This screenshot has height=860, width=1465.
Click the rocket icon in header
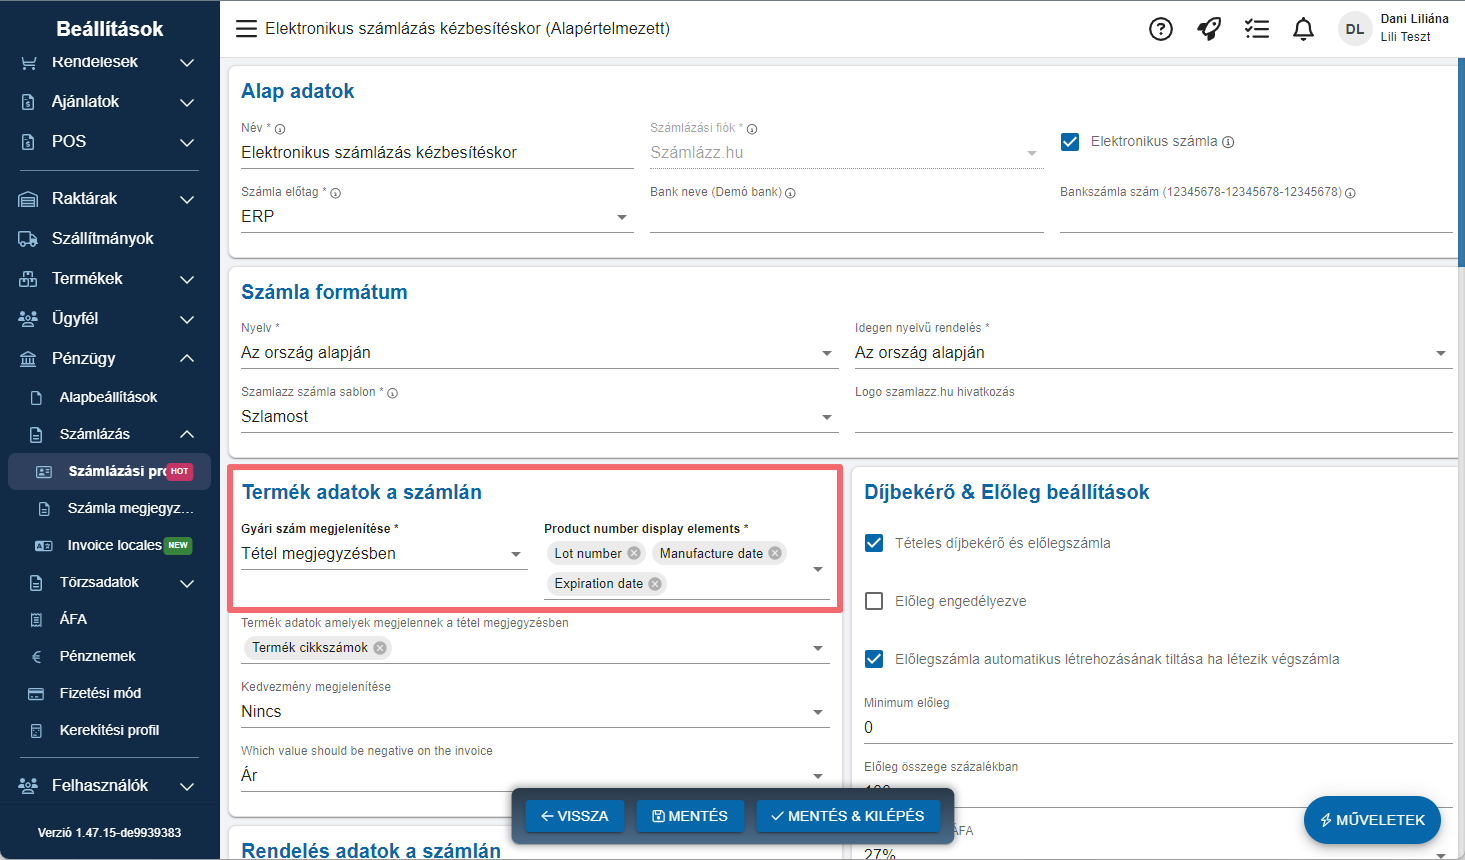(1209, 29)
